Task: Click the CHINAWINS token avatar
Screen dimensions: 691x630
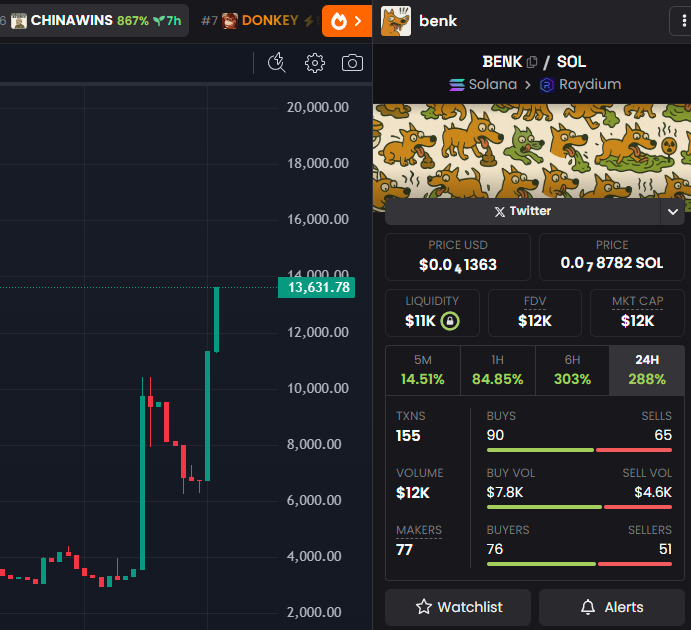Action: click(19, 21)
